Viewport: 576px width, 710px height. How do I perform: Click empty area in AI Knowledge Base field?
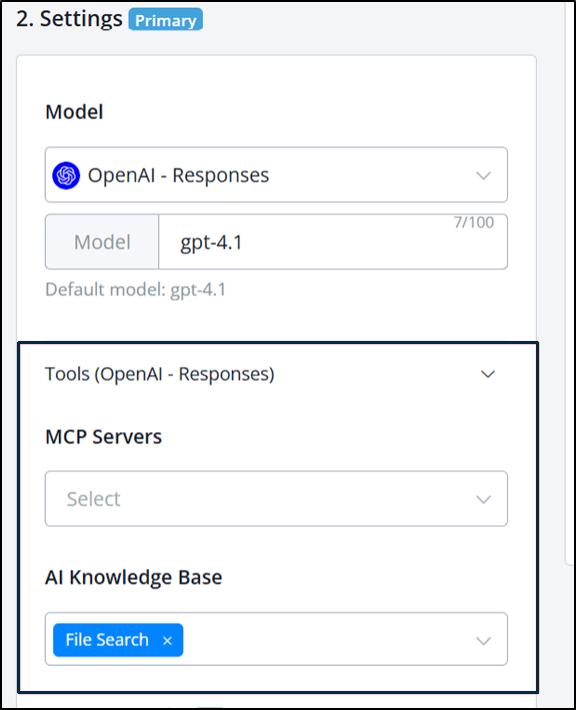(x=326, y=639)
